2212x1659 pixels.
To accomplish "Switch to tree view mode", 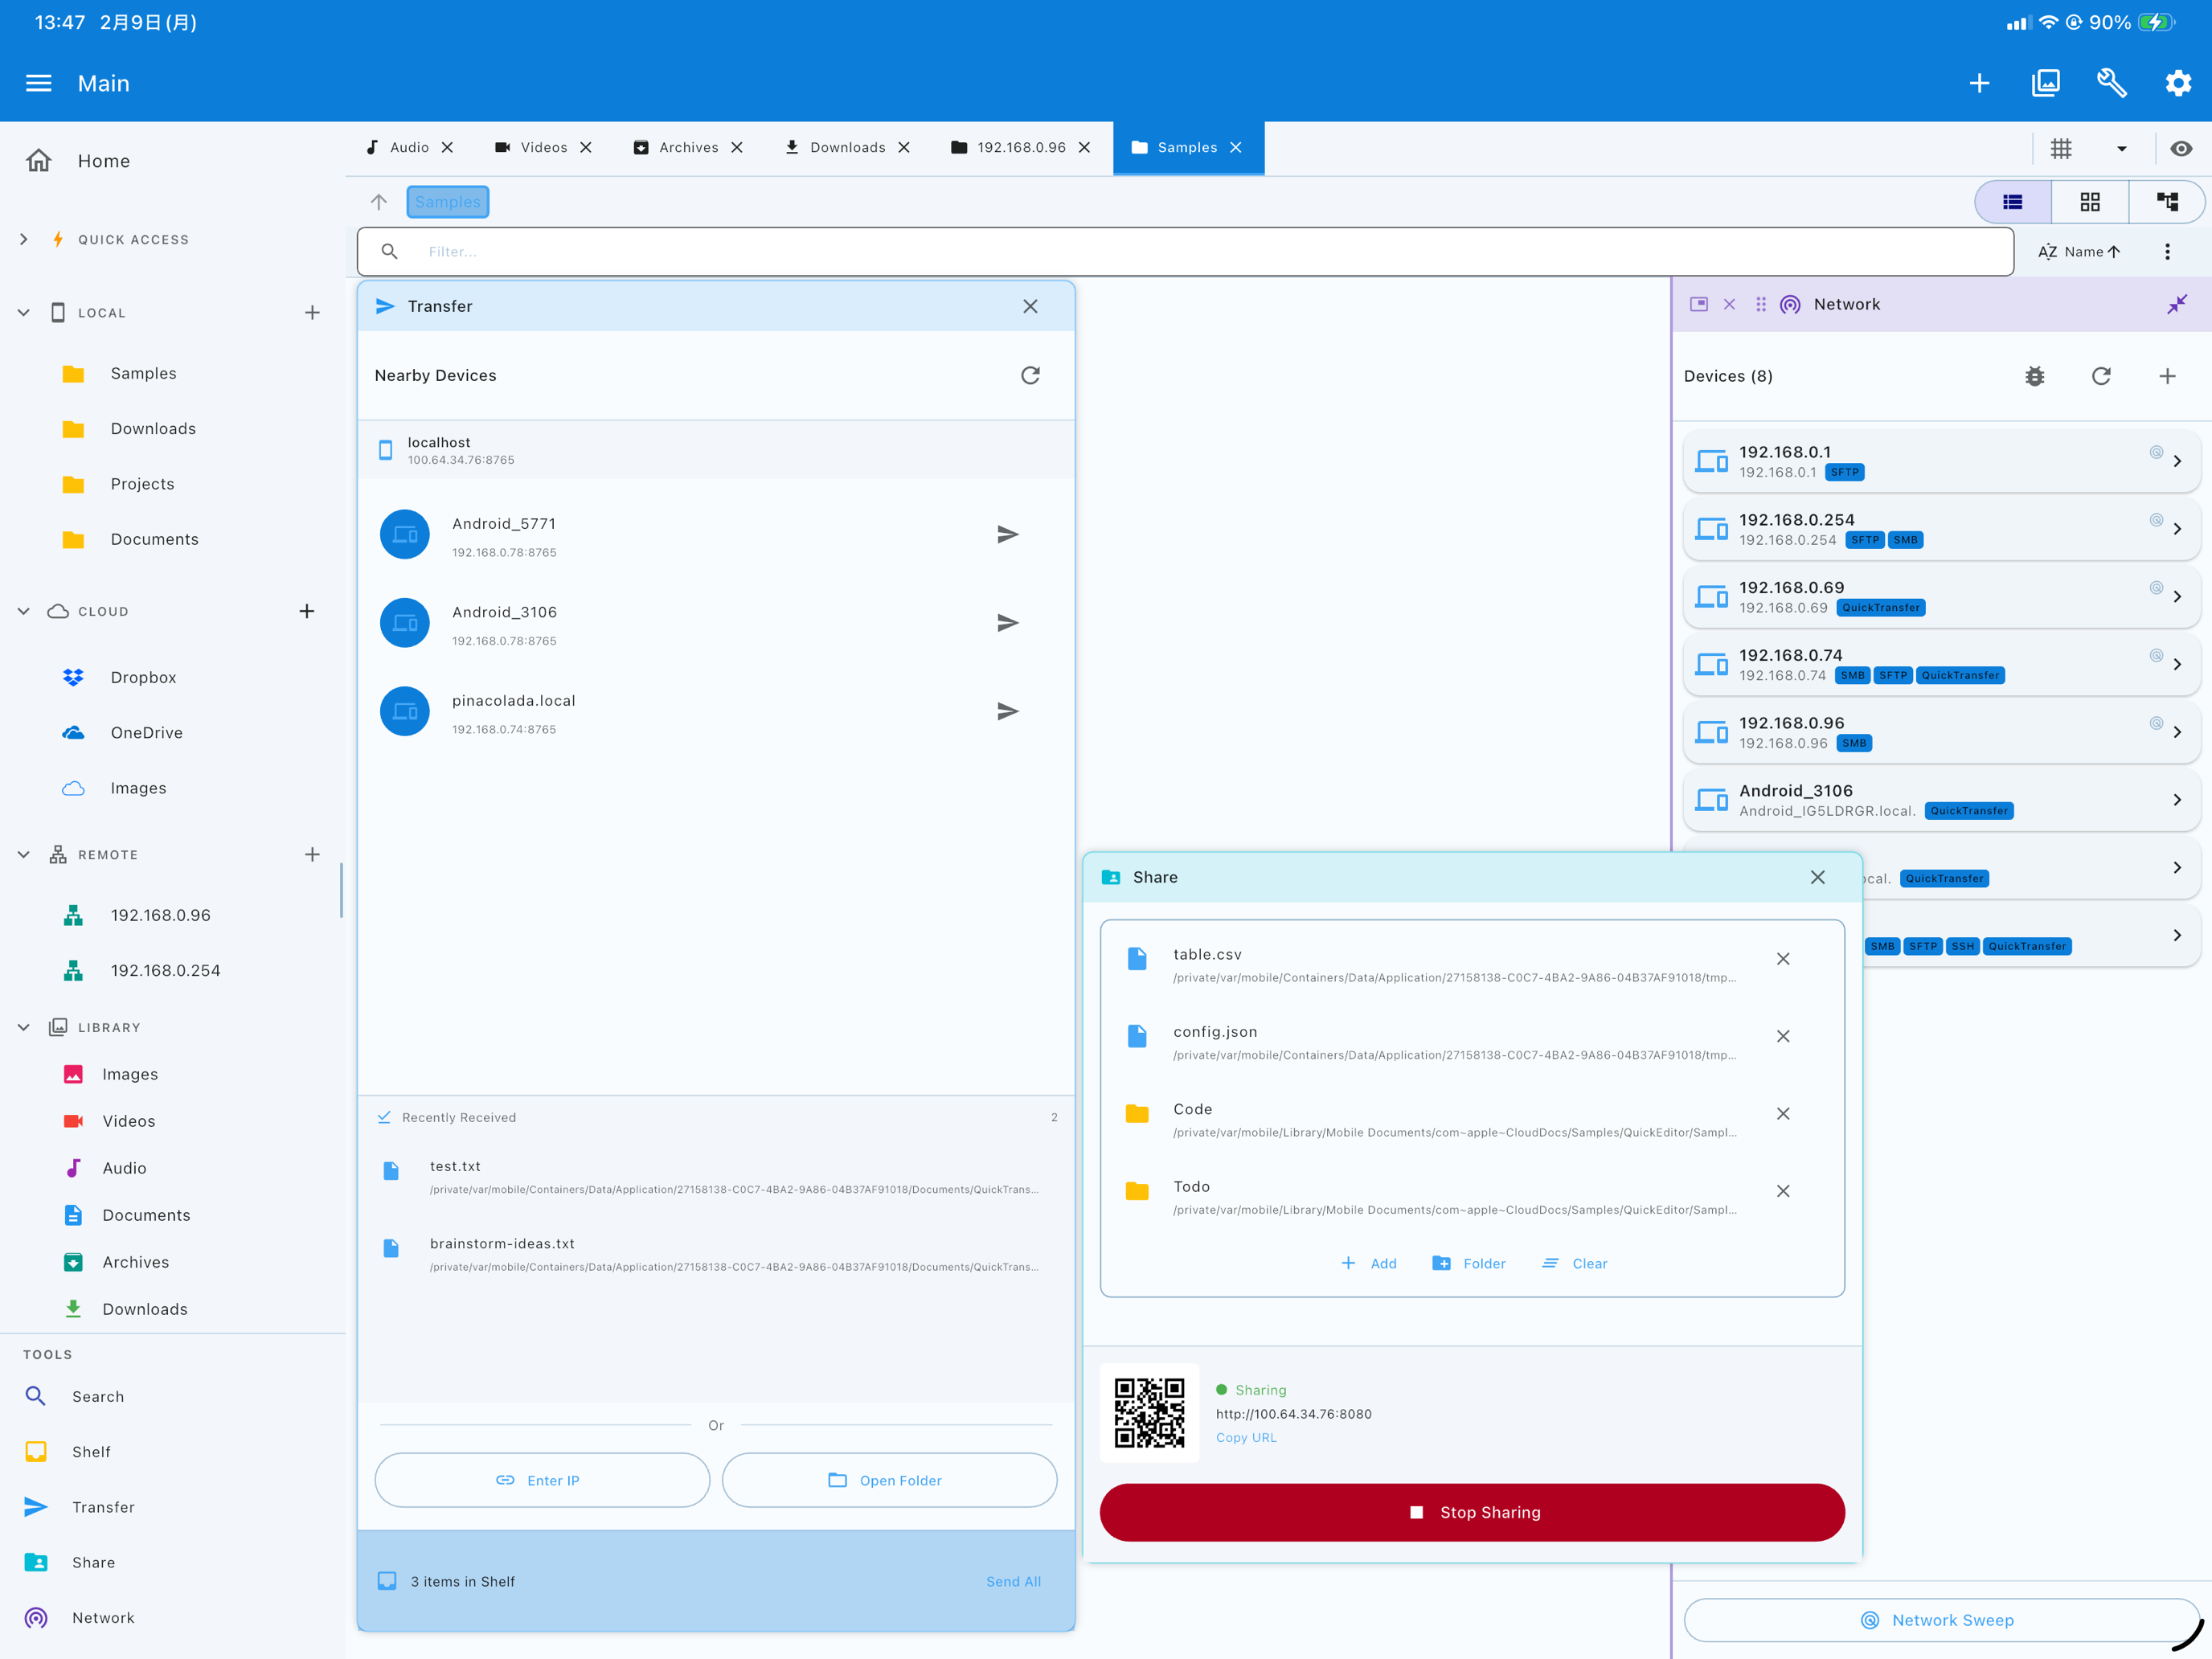I will point(2166,202).
